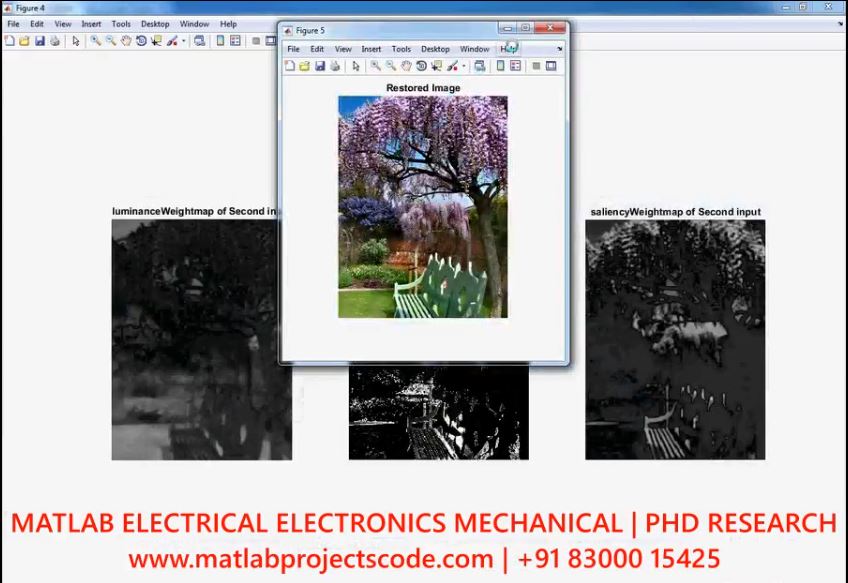This screenshot has height=583, width=848.
Task: Open Insert menu in Figure 4
Action: 91,23
